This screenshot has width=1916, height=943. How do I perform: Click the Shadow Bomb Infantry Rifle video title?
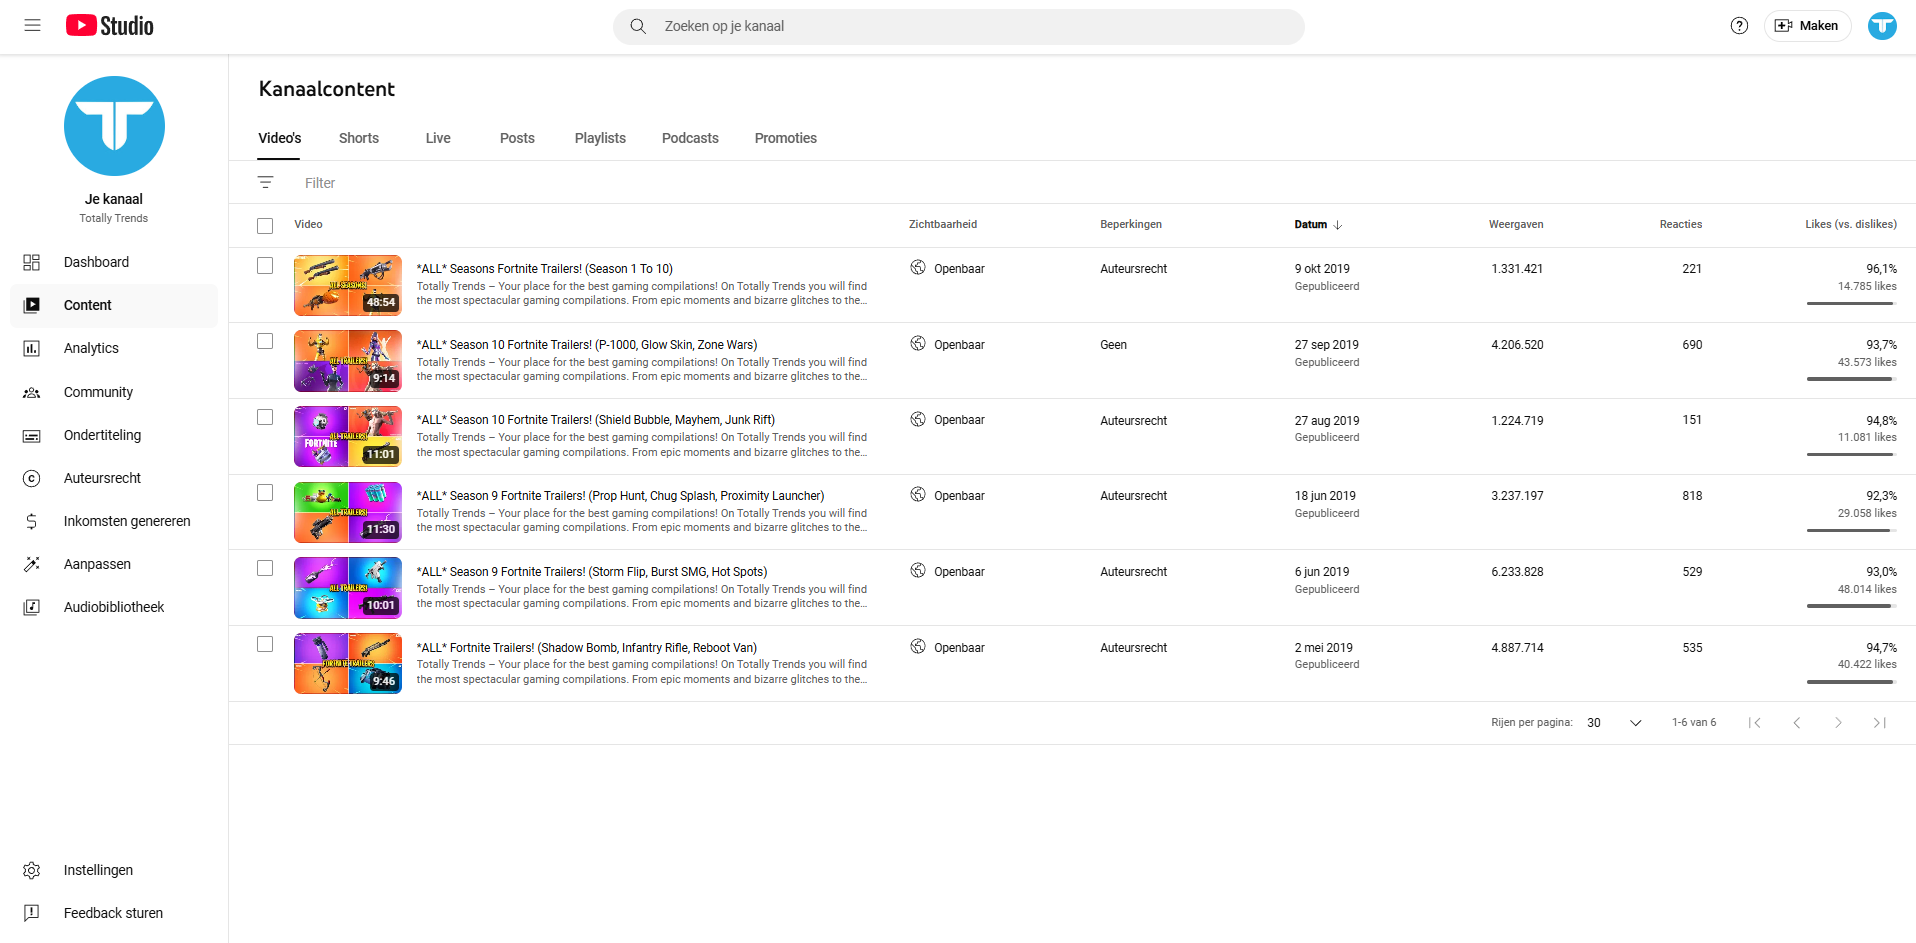587,648
